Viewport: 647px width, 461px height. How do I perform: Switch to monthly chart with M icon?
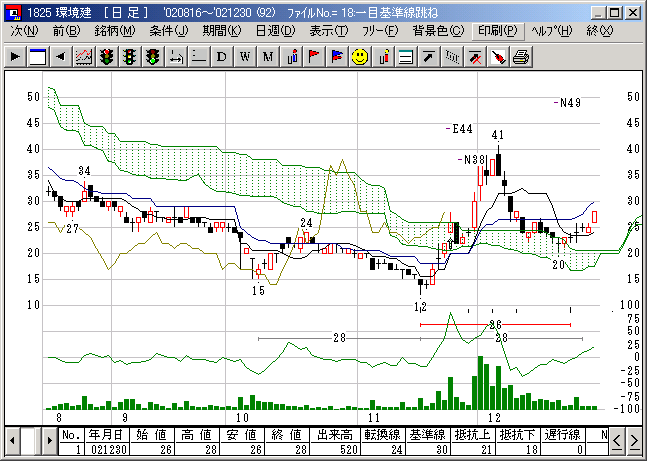coord(268,56)
